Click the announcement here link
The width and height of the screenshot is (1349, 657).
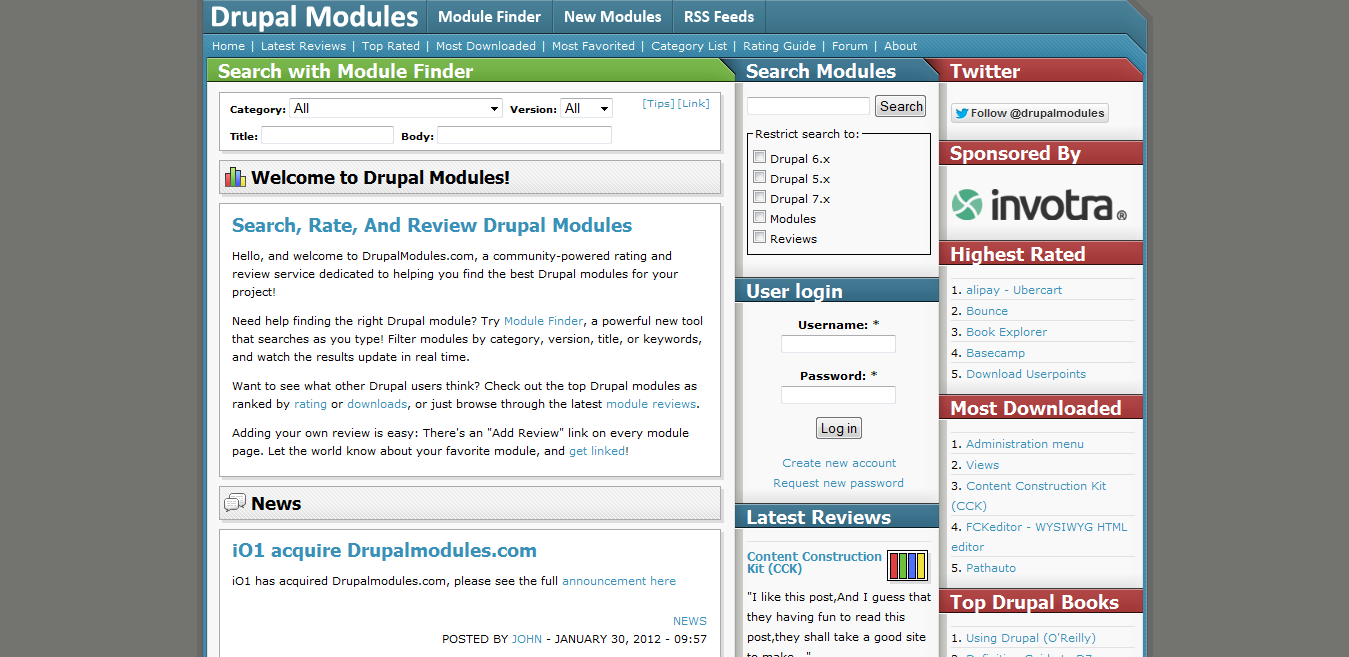click(x=619, y=581)
